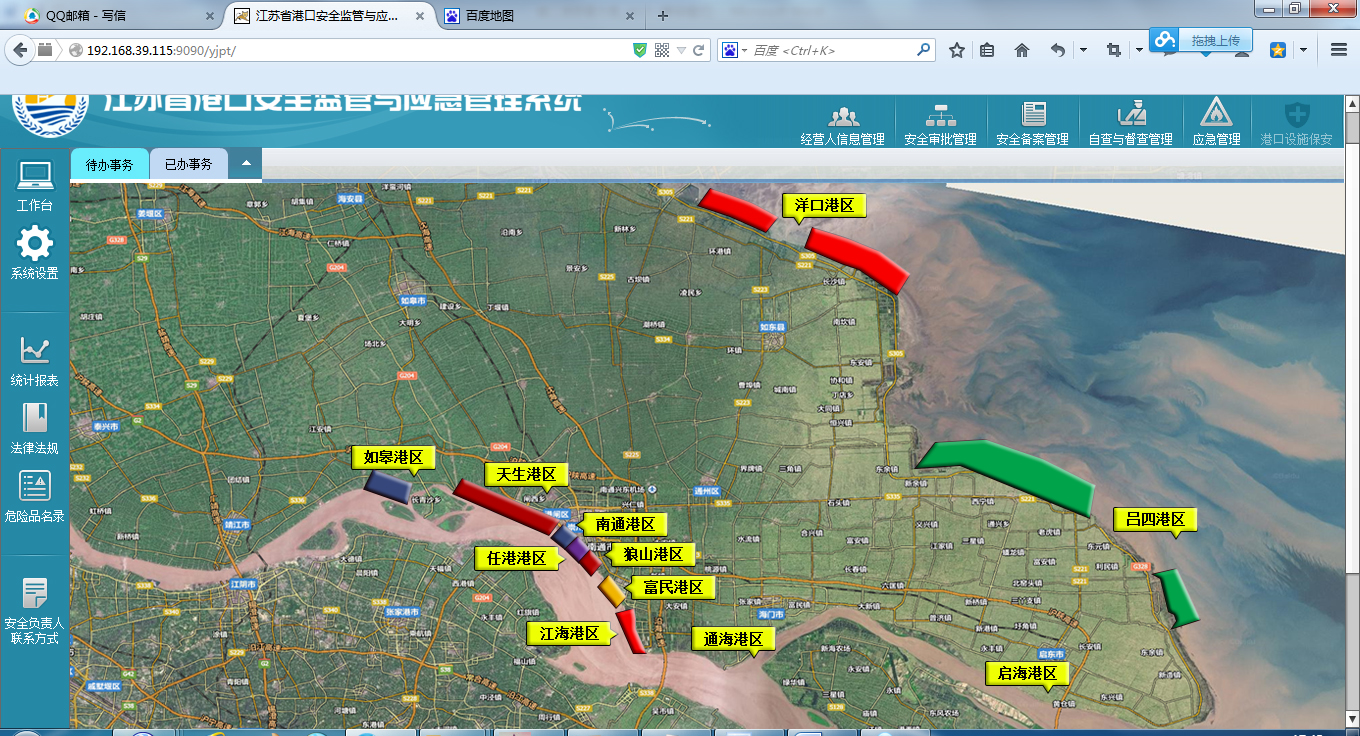Click the 洋口港区 map label

[824, 206]
